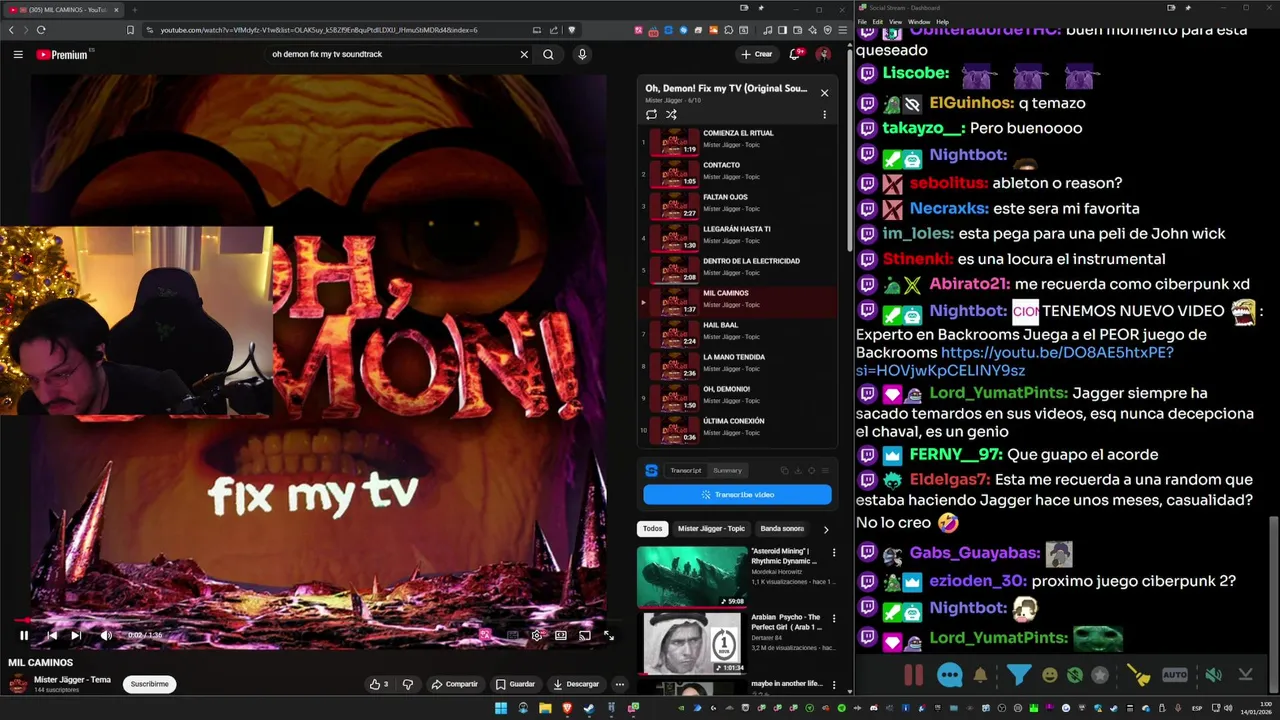Play FALTAN OJOS track from playlist
Screen dimensions: 1280x720
coord(738,205)
